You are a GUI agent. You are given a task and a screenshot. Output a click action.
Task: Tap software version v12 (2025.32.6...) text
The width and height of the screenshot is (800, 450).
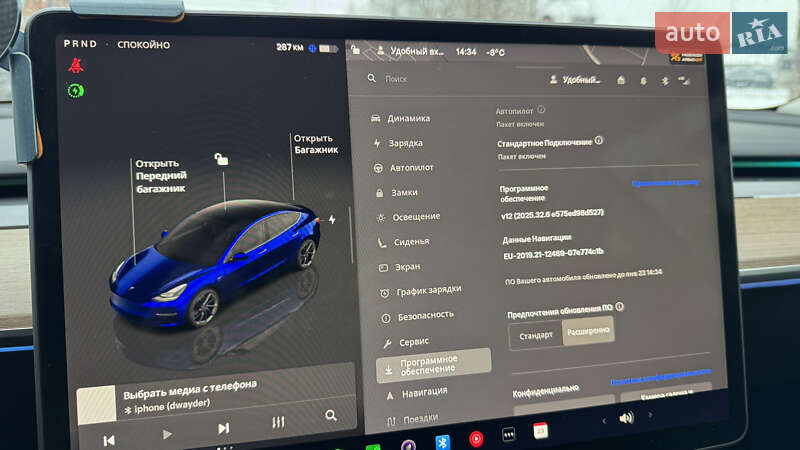(552, 214)
